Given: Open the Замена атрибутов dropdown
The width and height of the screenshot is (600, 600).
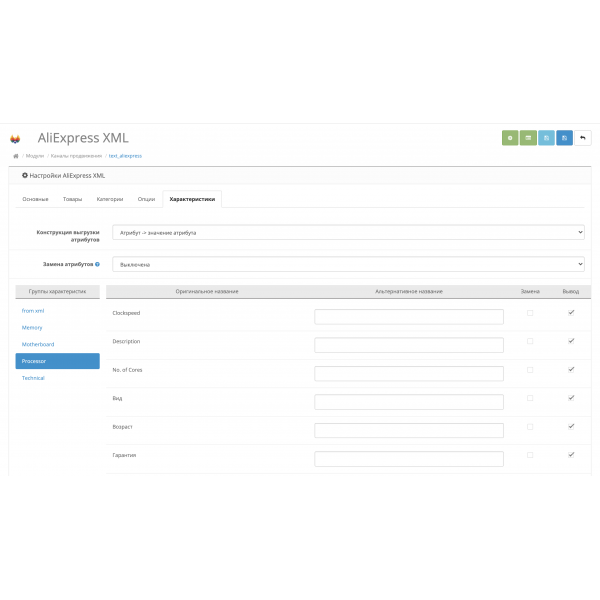Looking at the screenshot, I should tap(348, 264).
